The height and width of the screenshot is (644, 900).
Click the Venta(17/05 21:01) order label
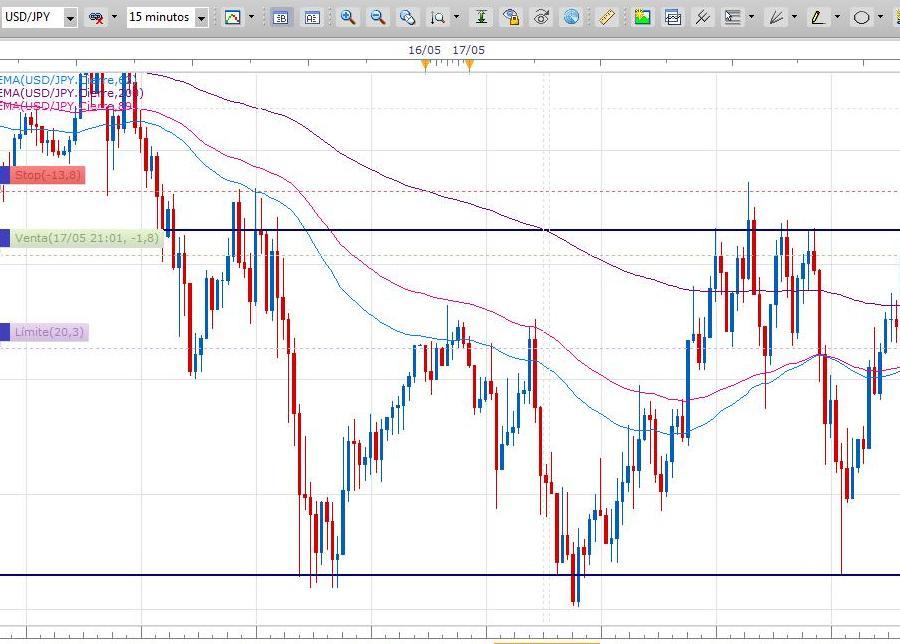tap(86, 238)
